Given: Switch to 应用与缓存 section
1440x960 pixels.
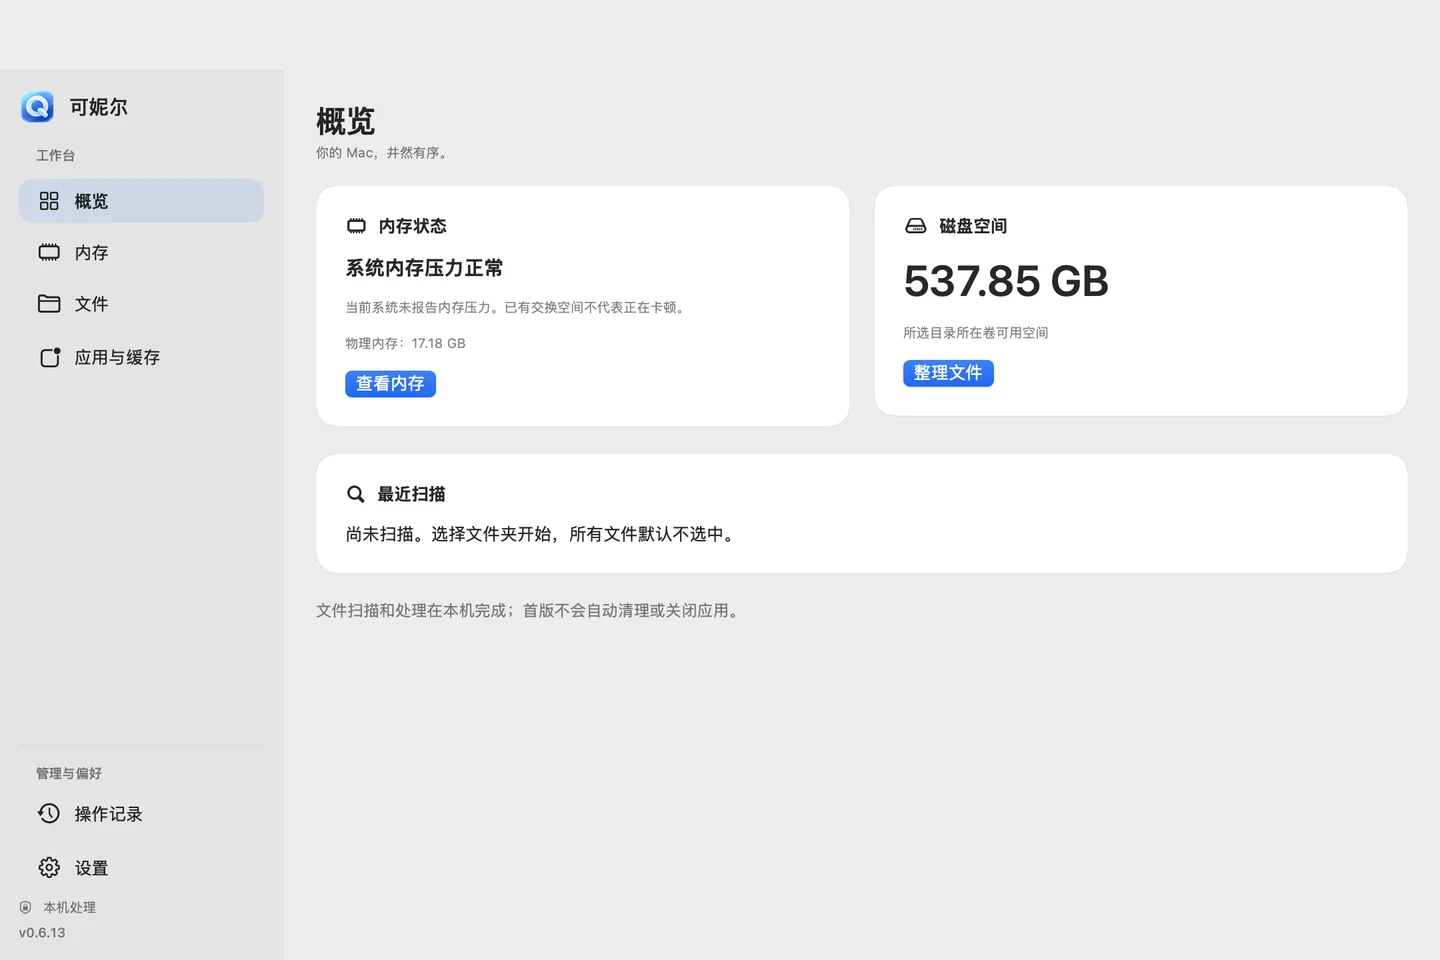Looking at the screenshot, I should [141, 357].
